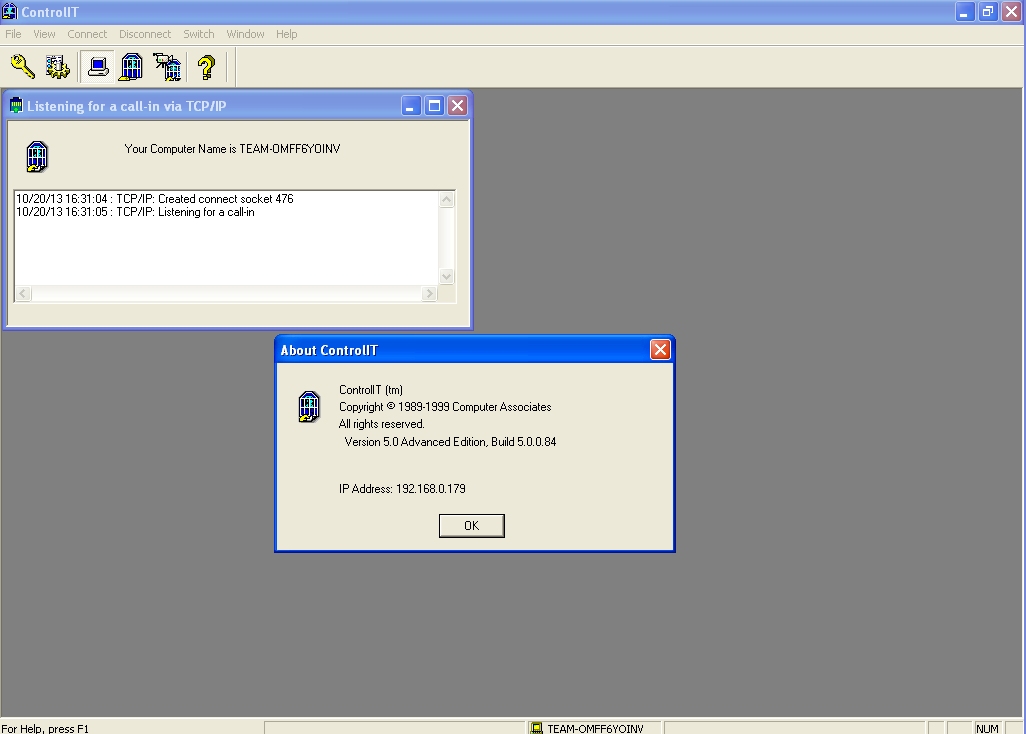
Task: Click log horizontal scrollbar left arrow
Action: click(23, 294)
